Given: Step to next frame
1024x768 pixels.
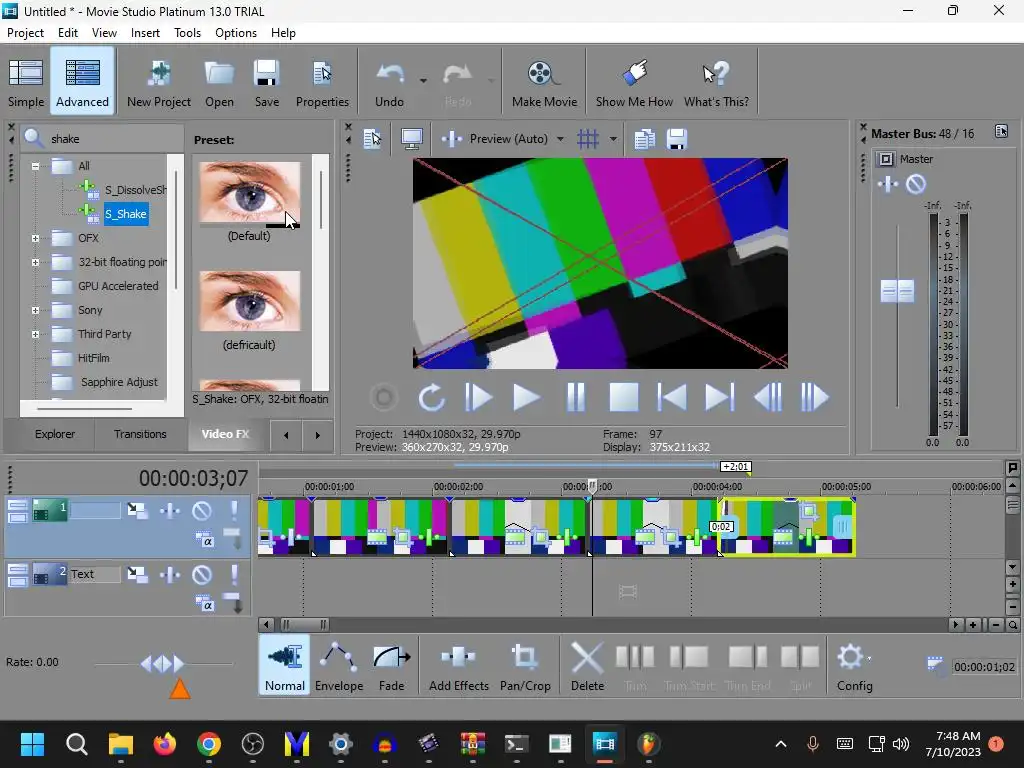Looking at the screenshot, I should coord(815,397).
